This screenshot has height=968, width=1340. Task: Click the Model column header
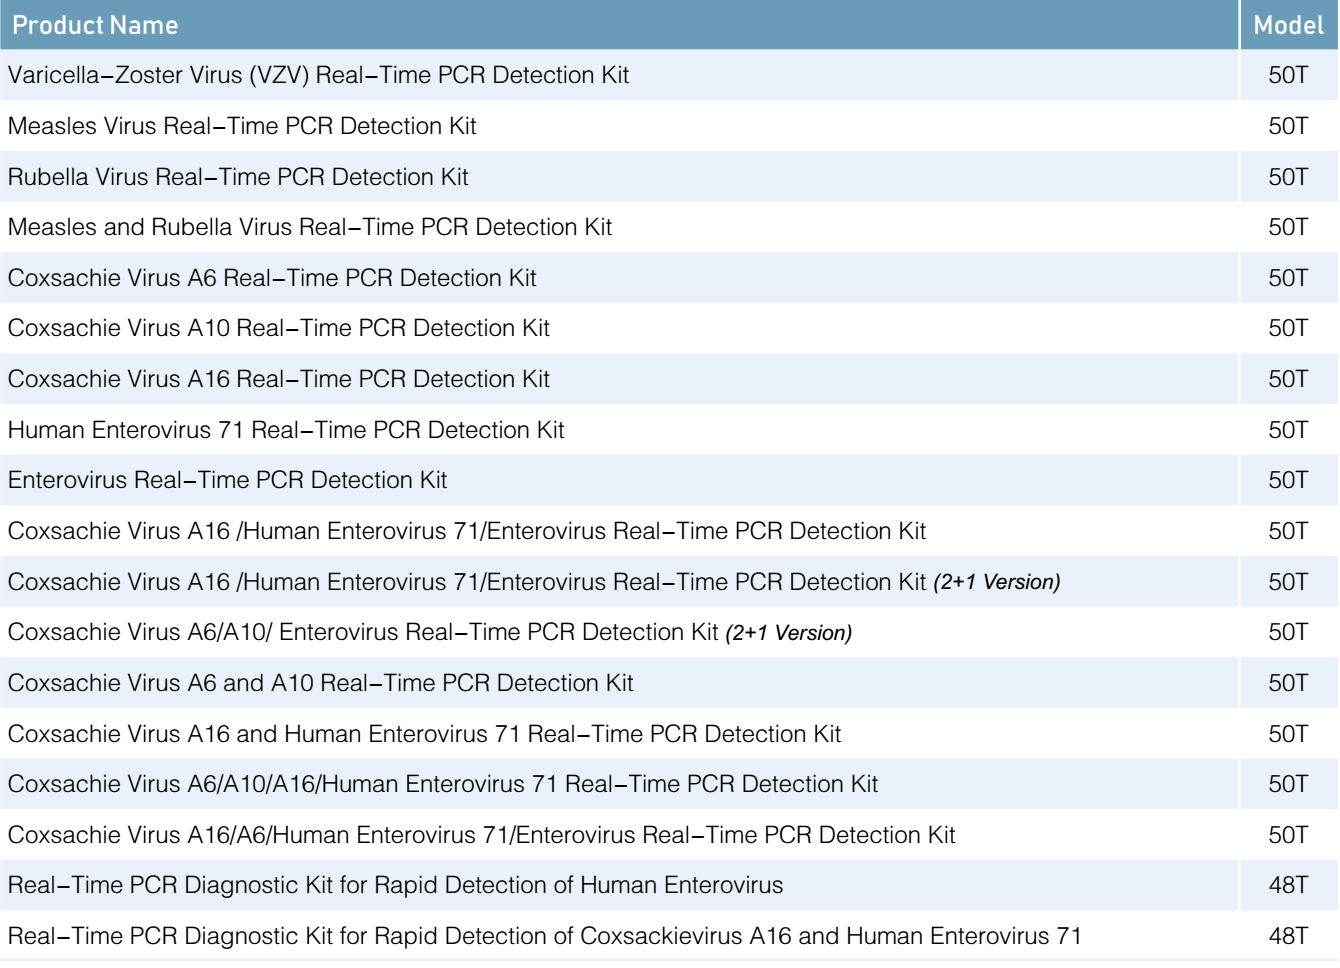[x=1288, y=25]
